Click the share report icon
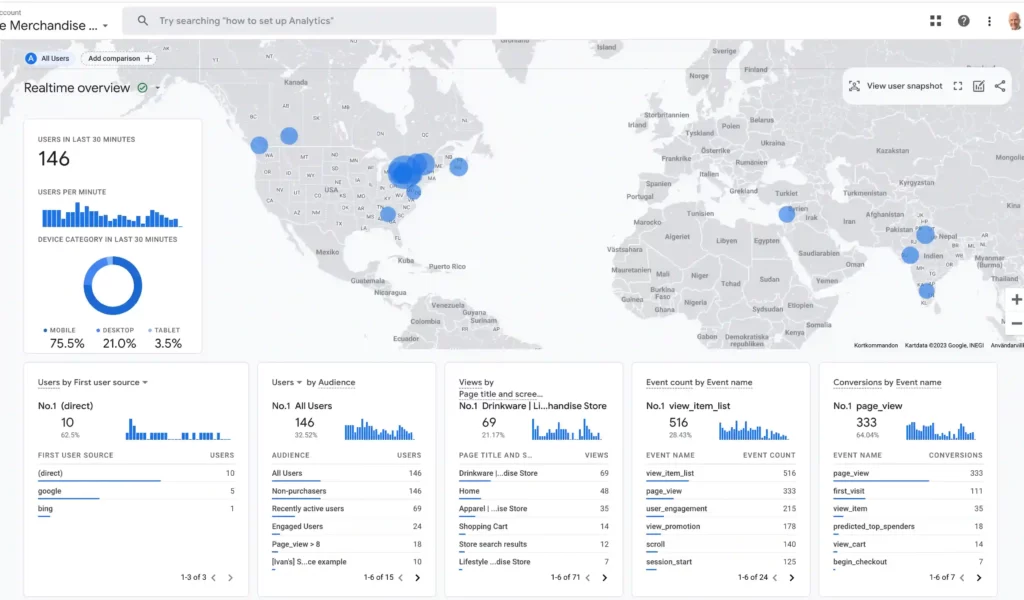The height and width of the screenshot is (600, 1024). (1000, 86)
